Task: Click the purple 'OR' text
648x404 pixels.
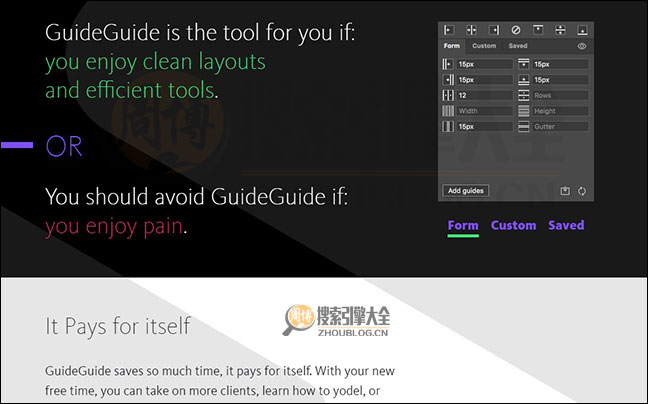Action: click(x=64, y=146)
